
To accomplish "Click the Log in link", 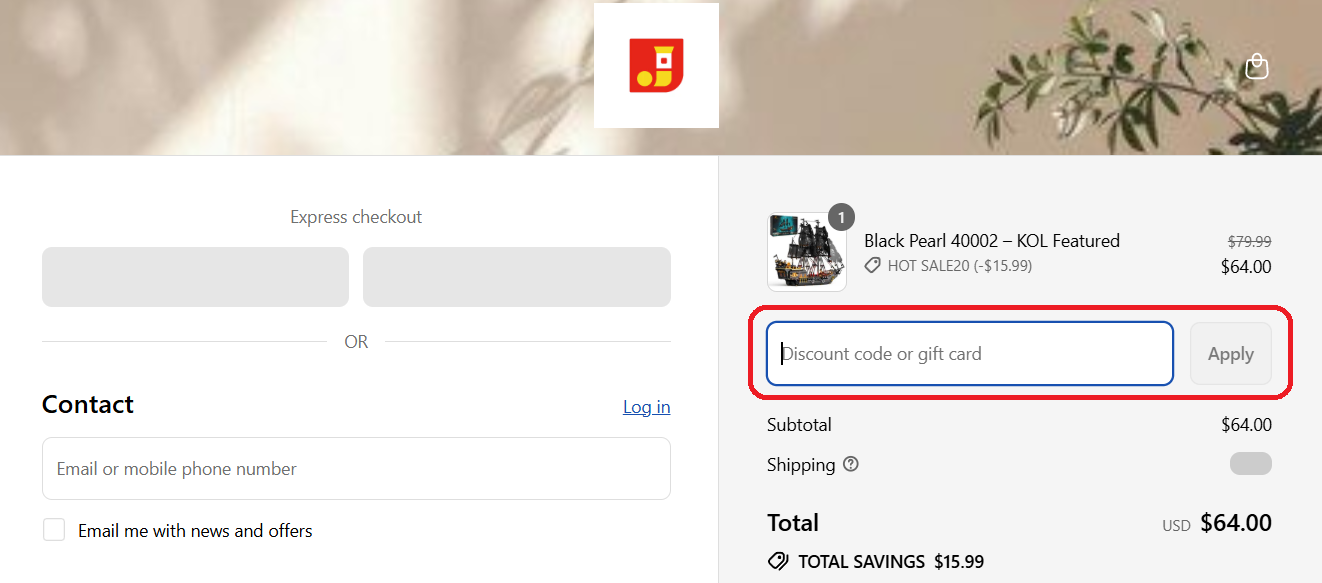I will [646, 407].
